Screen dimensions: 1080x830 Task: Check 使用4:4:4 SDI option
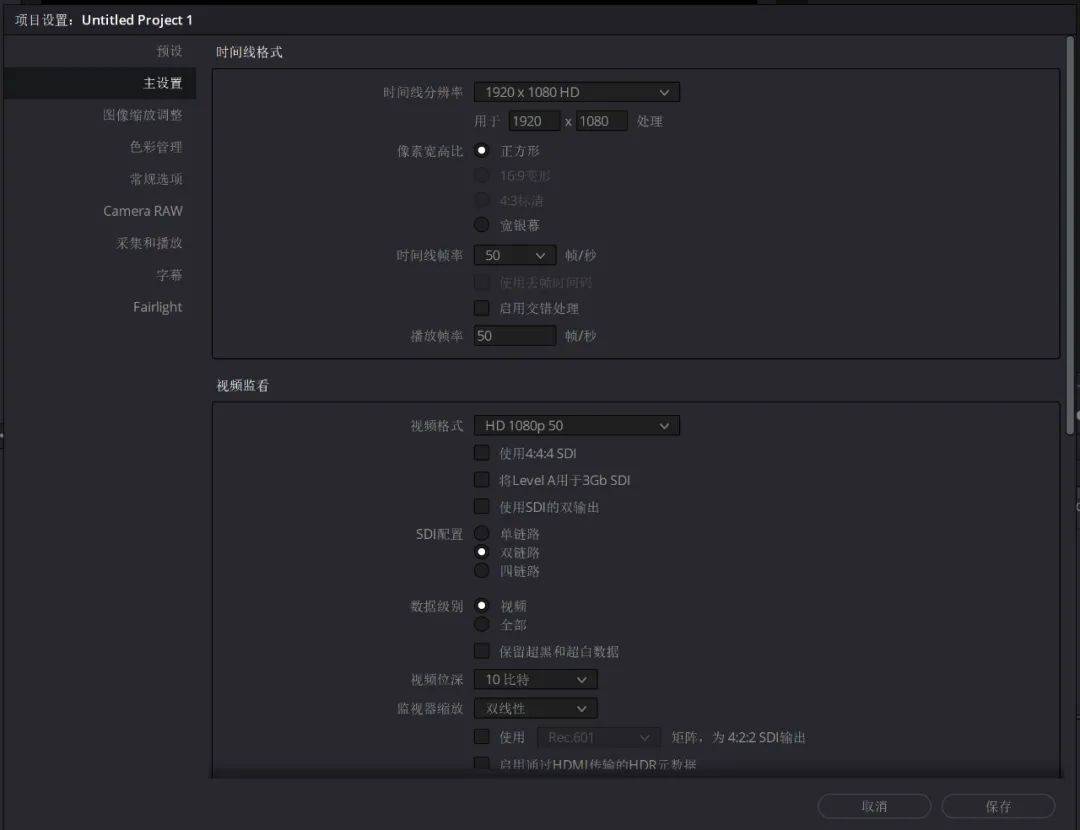point(481,452)
